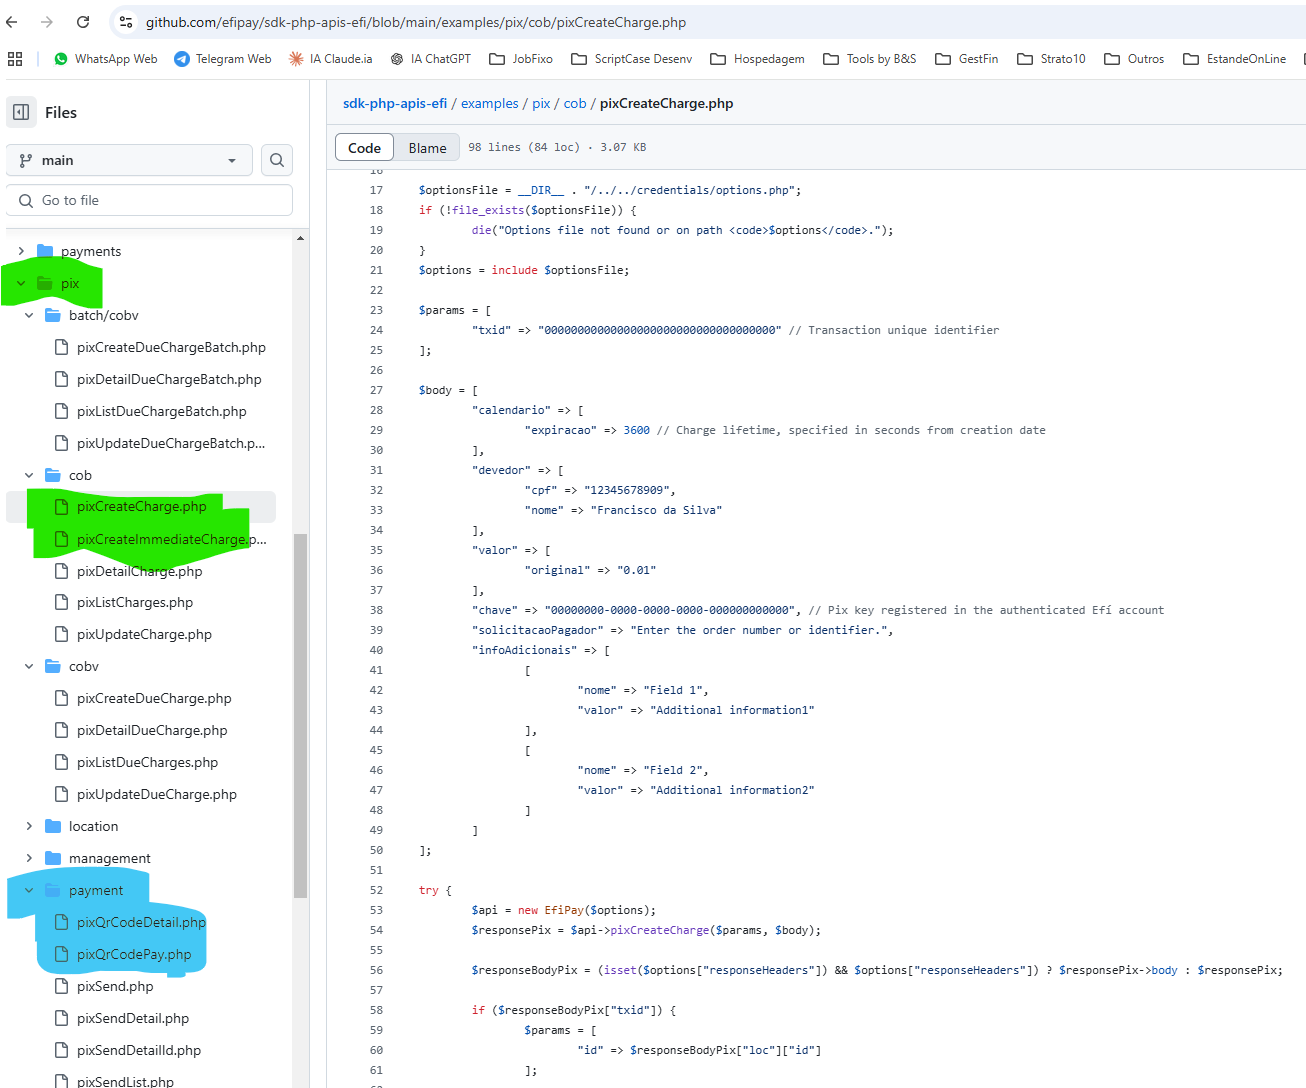Open pixQrCodePay.php in the tree
This screenshot has width=1306, height=1088.
(134, 954)
